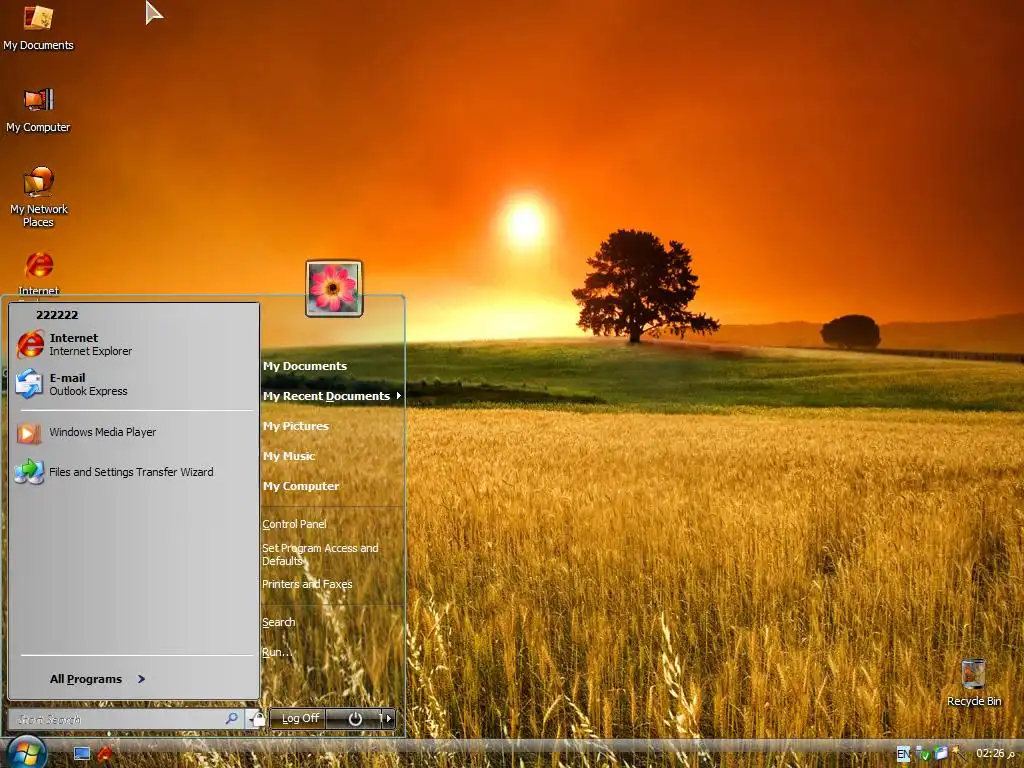This screenshot has height=768, width=1024.
Task: Click the Windows Start orb
Action: point(26,752)
